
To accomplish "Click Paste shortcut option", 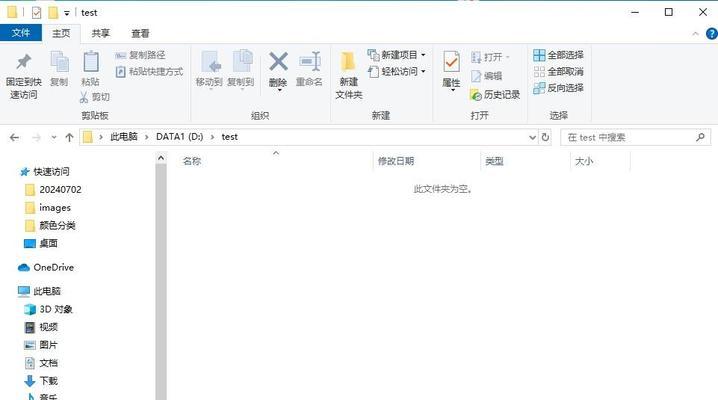I will (149, 71).
